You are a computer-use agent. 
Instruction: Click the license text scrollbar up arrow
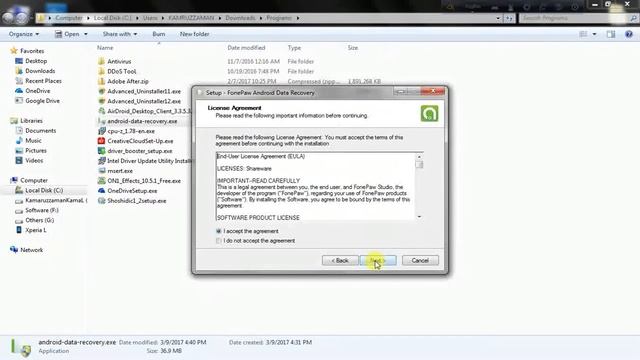[419, 157]
